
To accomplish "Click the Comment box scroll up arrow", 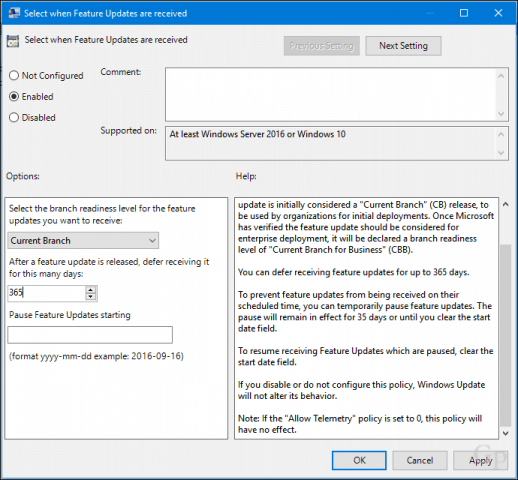I will pyautogui.click(x=501, y=76).
